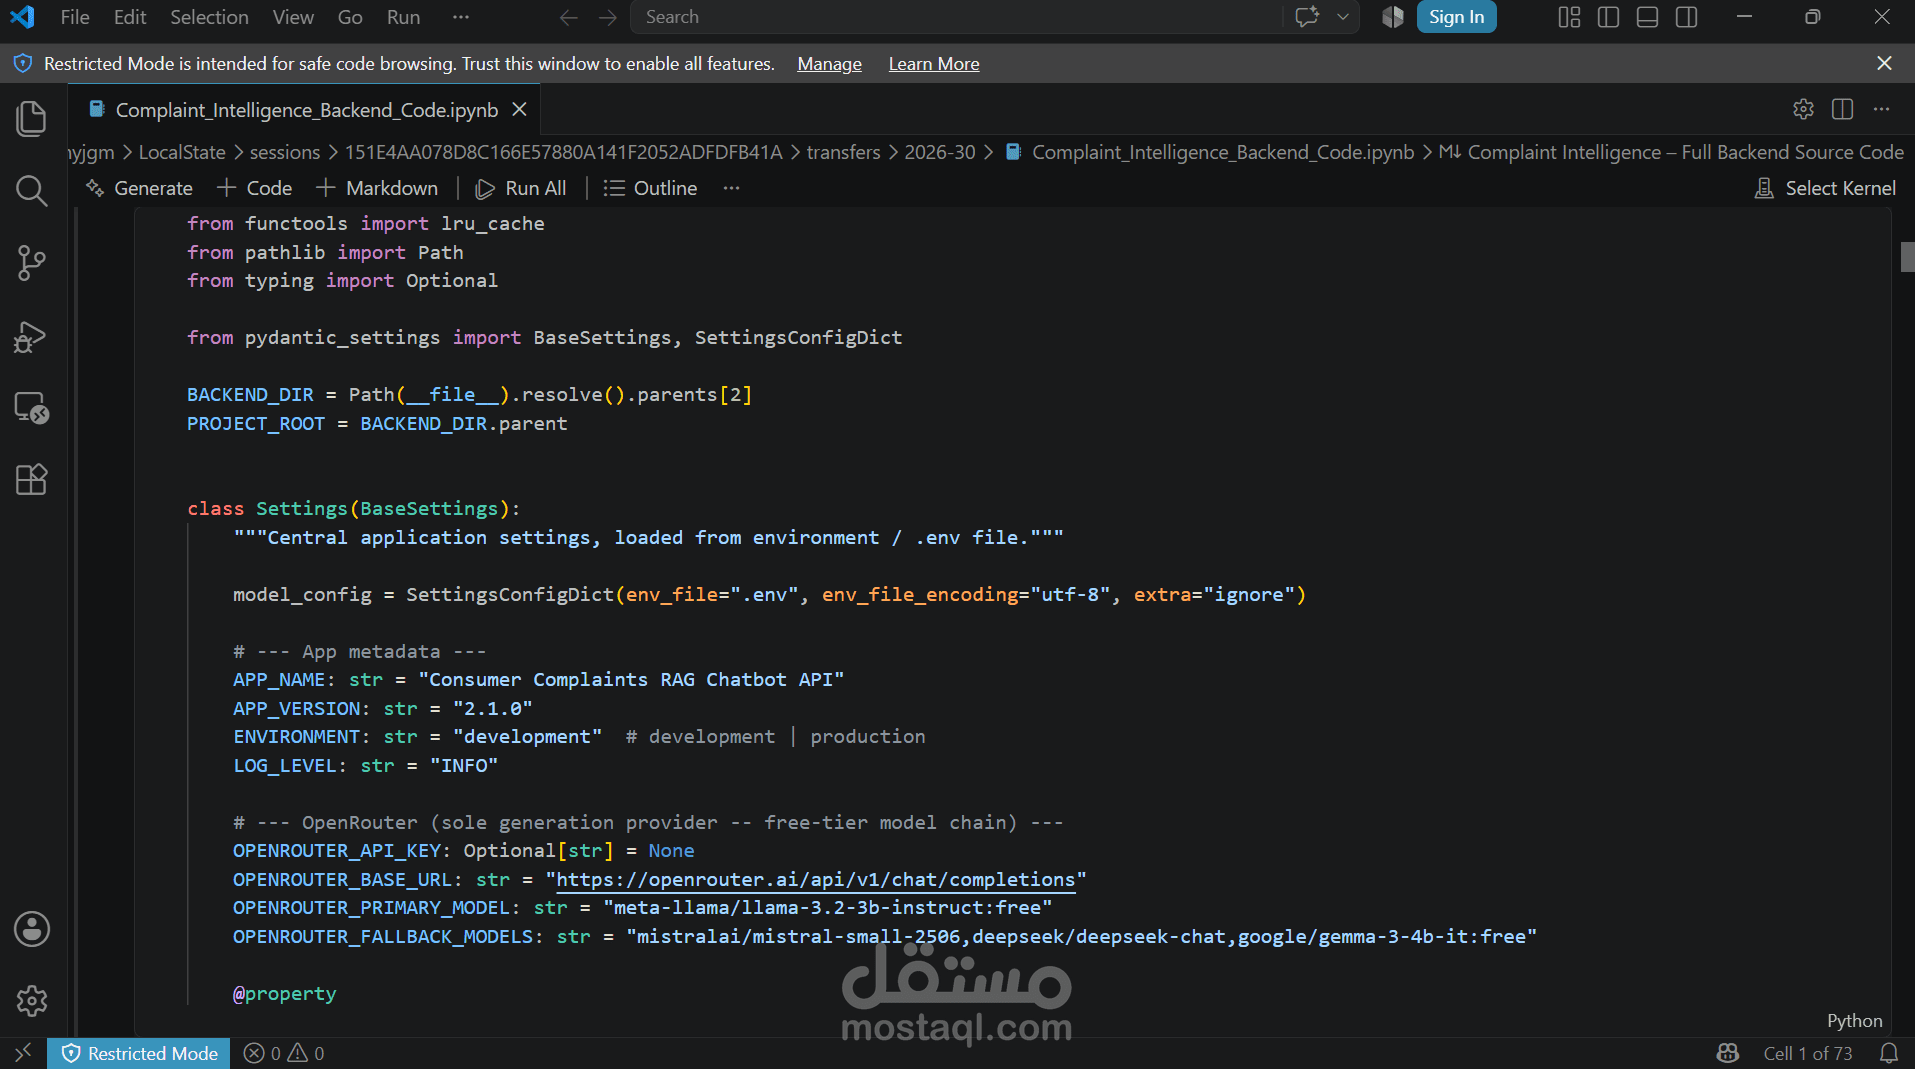1915x1069 pixels.
Task: Click Select Kernel button
Action: point(1825,188)
